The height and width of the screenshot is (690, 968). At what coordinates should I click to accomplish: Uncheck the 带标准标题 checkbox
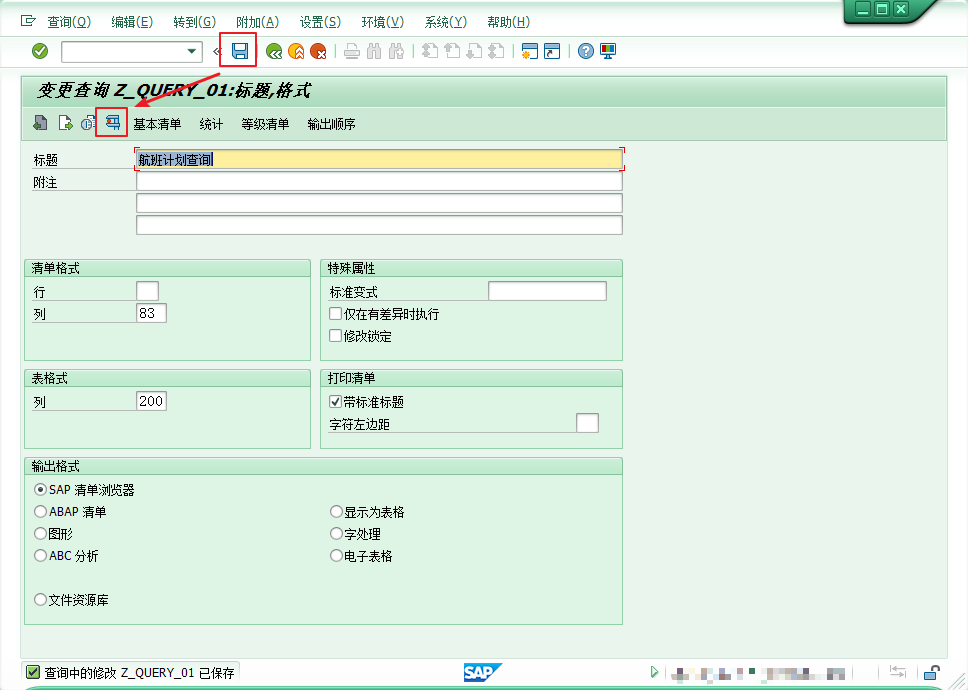(x=335, y=402)
